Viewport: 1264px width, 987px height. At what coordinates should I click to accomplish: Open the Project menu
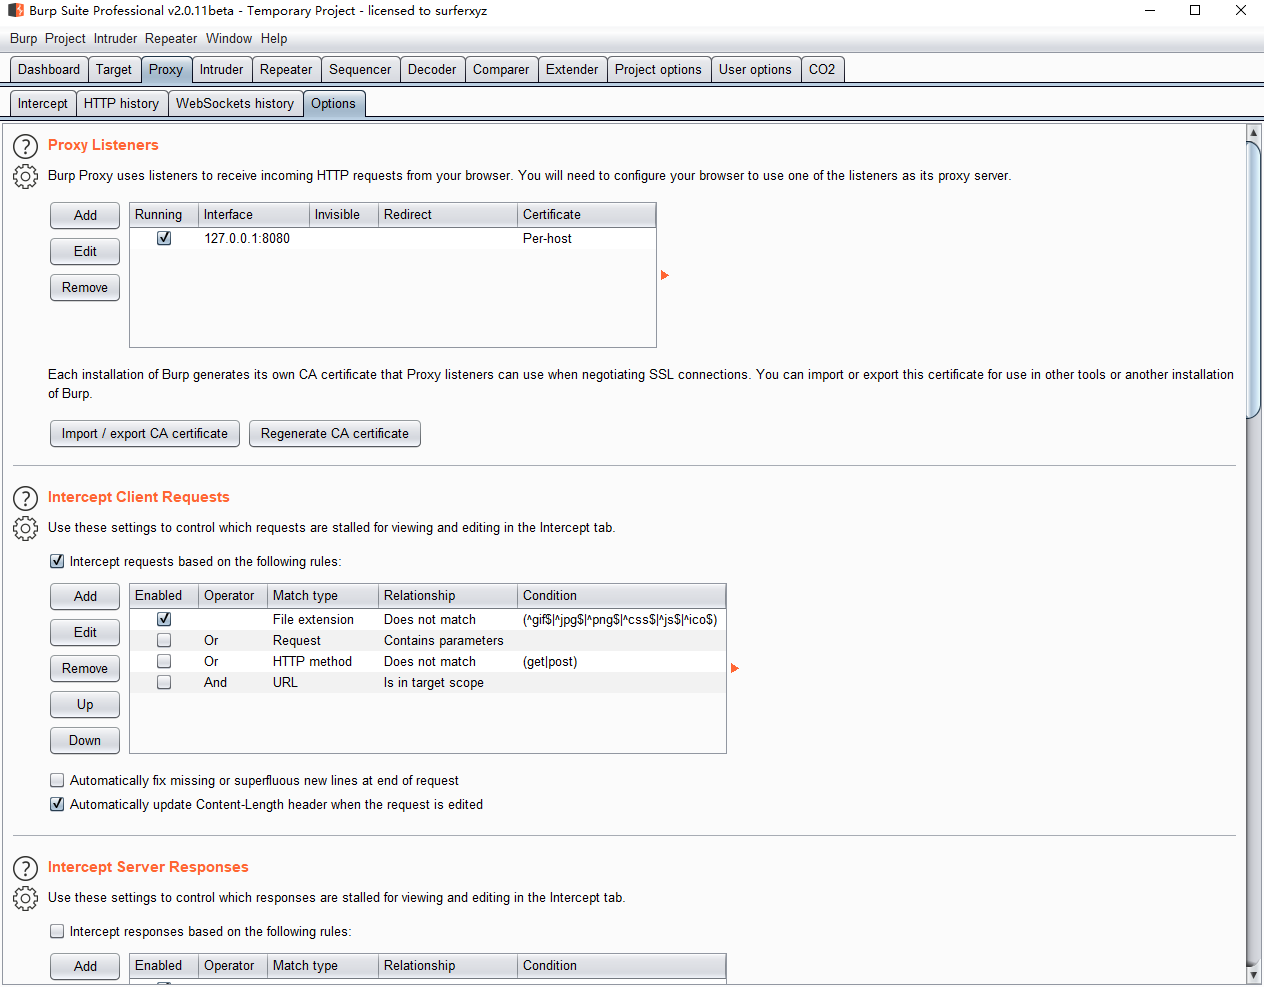tap(65, 39)
